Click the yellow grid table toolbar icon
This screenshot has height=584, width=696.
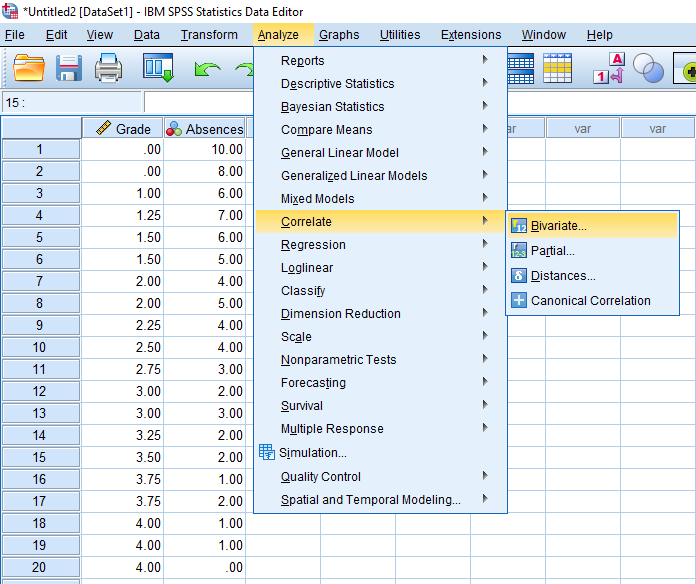coord(557,68)
